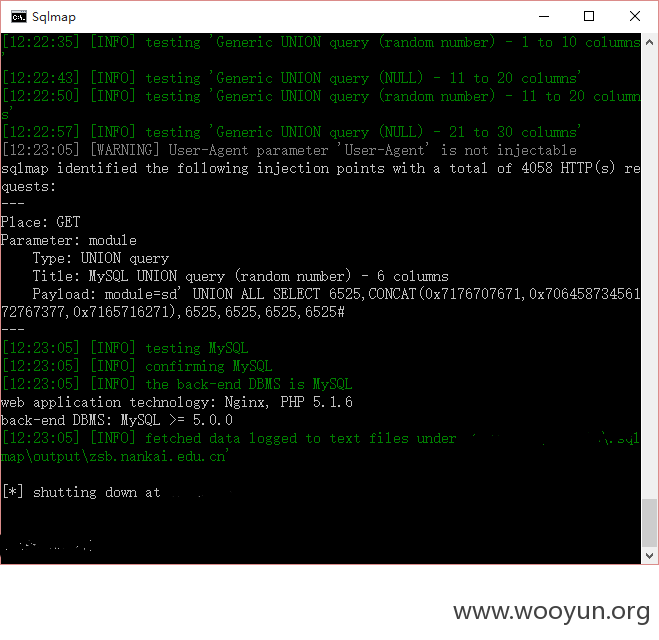Click the WARNING User-Agent not injectable line

(290, 150)
